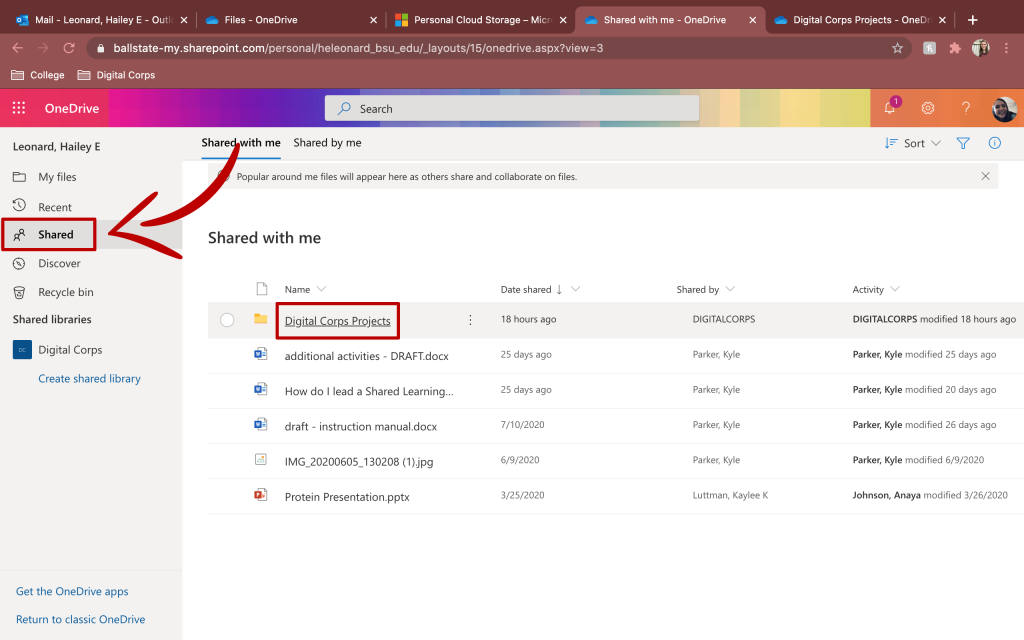The width and height of the screenshot is (1024, 640).
Task: Select the Digital Corps Projects row checkbox
Action: [227, 320]
